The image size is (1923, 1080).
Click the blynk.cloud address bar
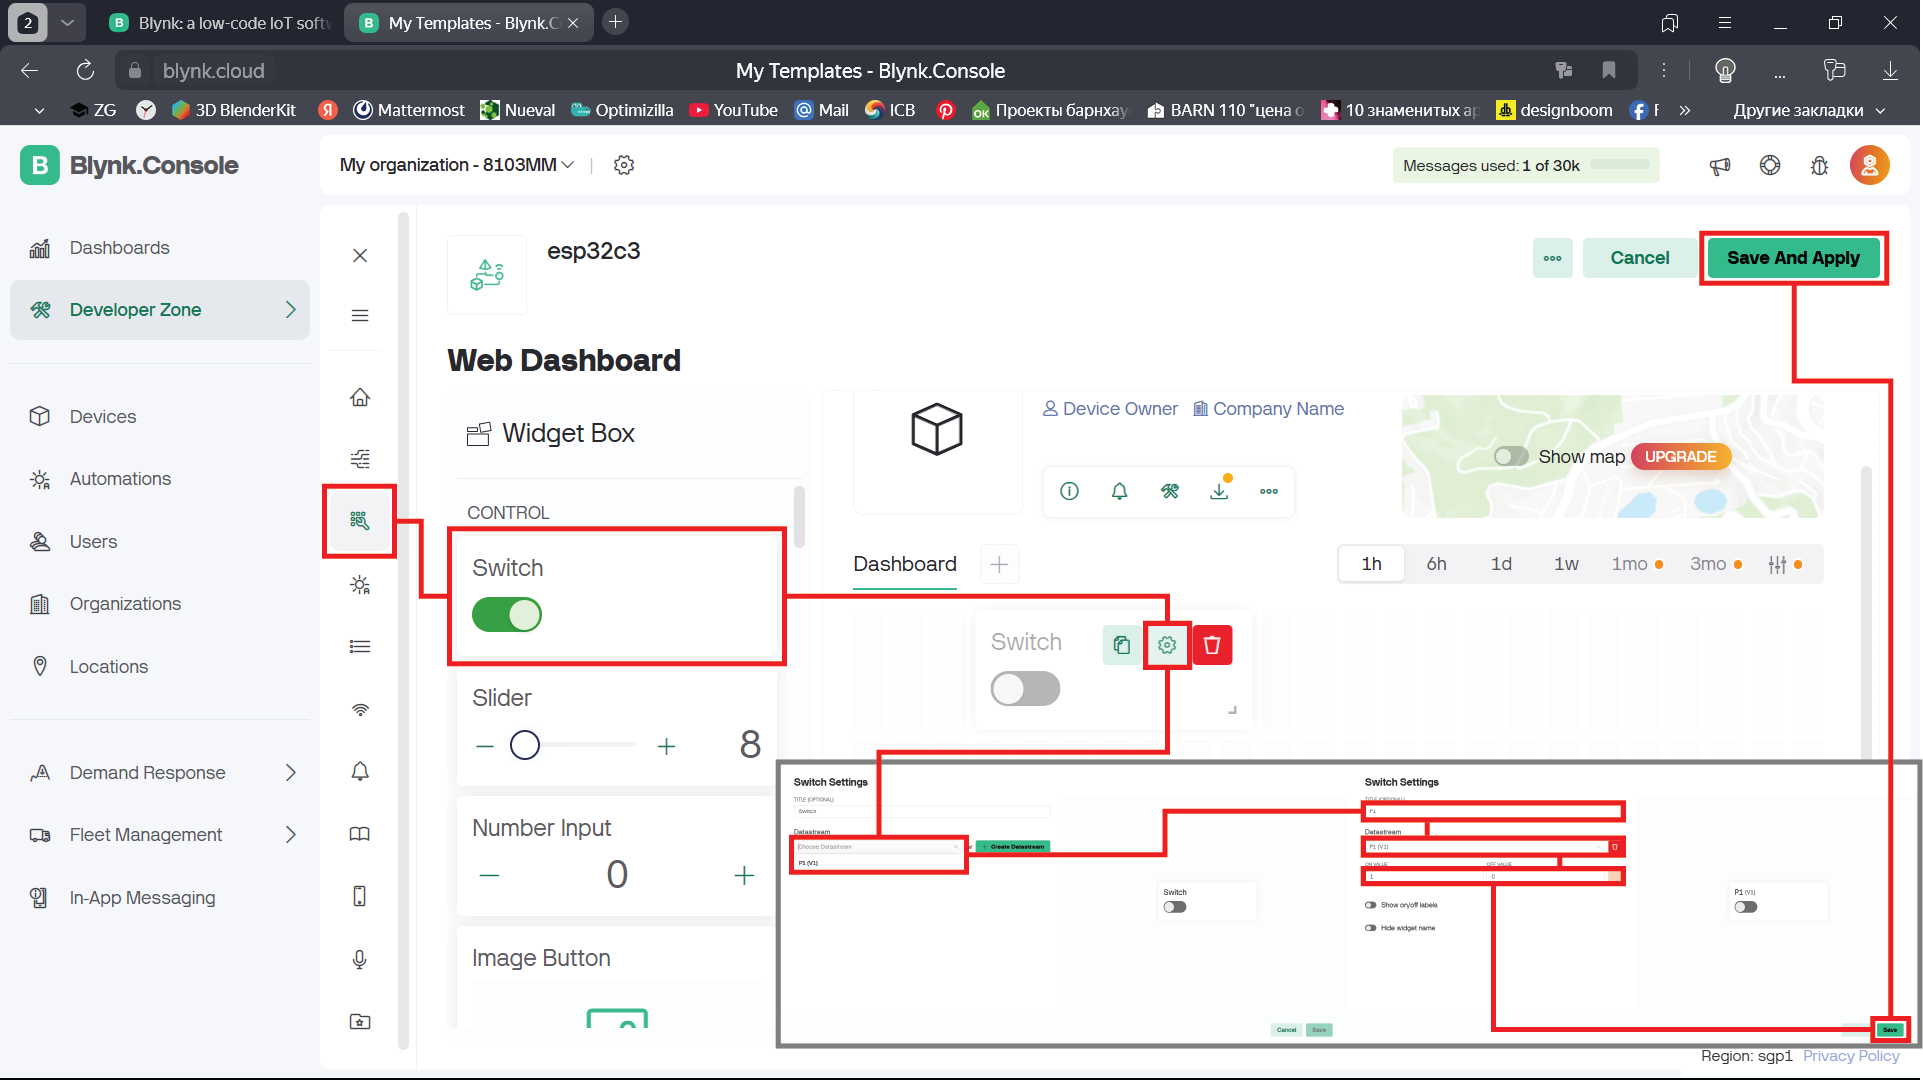click(213, 71)
